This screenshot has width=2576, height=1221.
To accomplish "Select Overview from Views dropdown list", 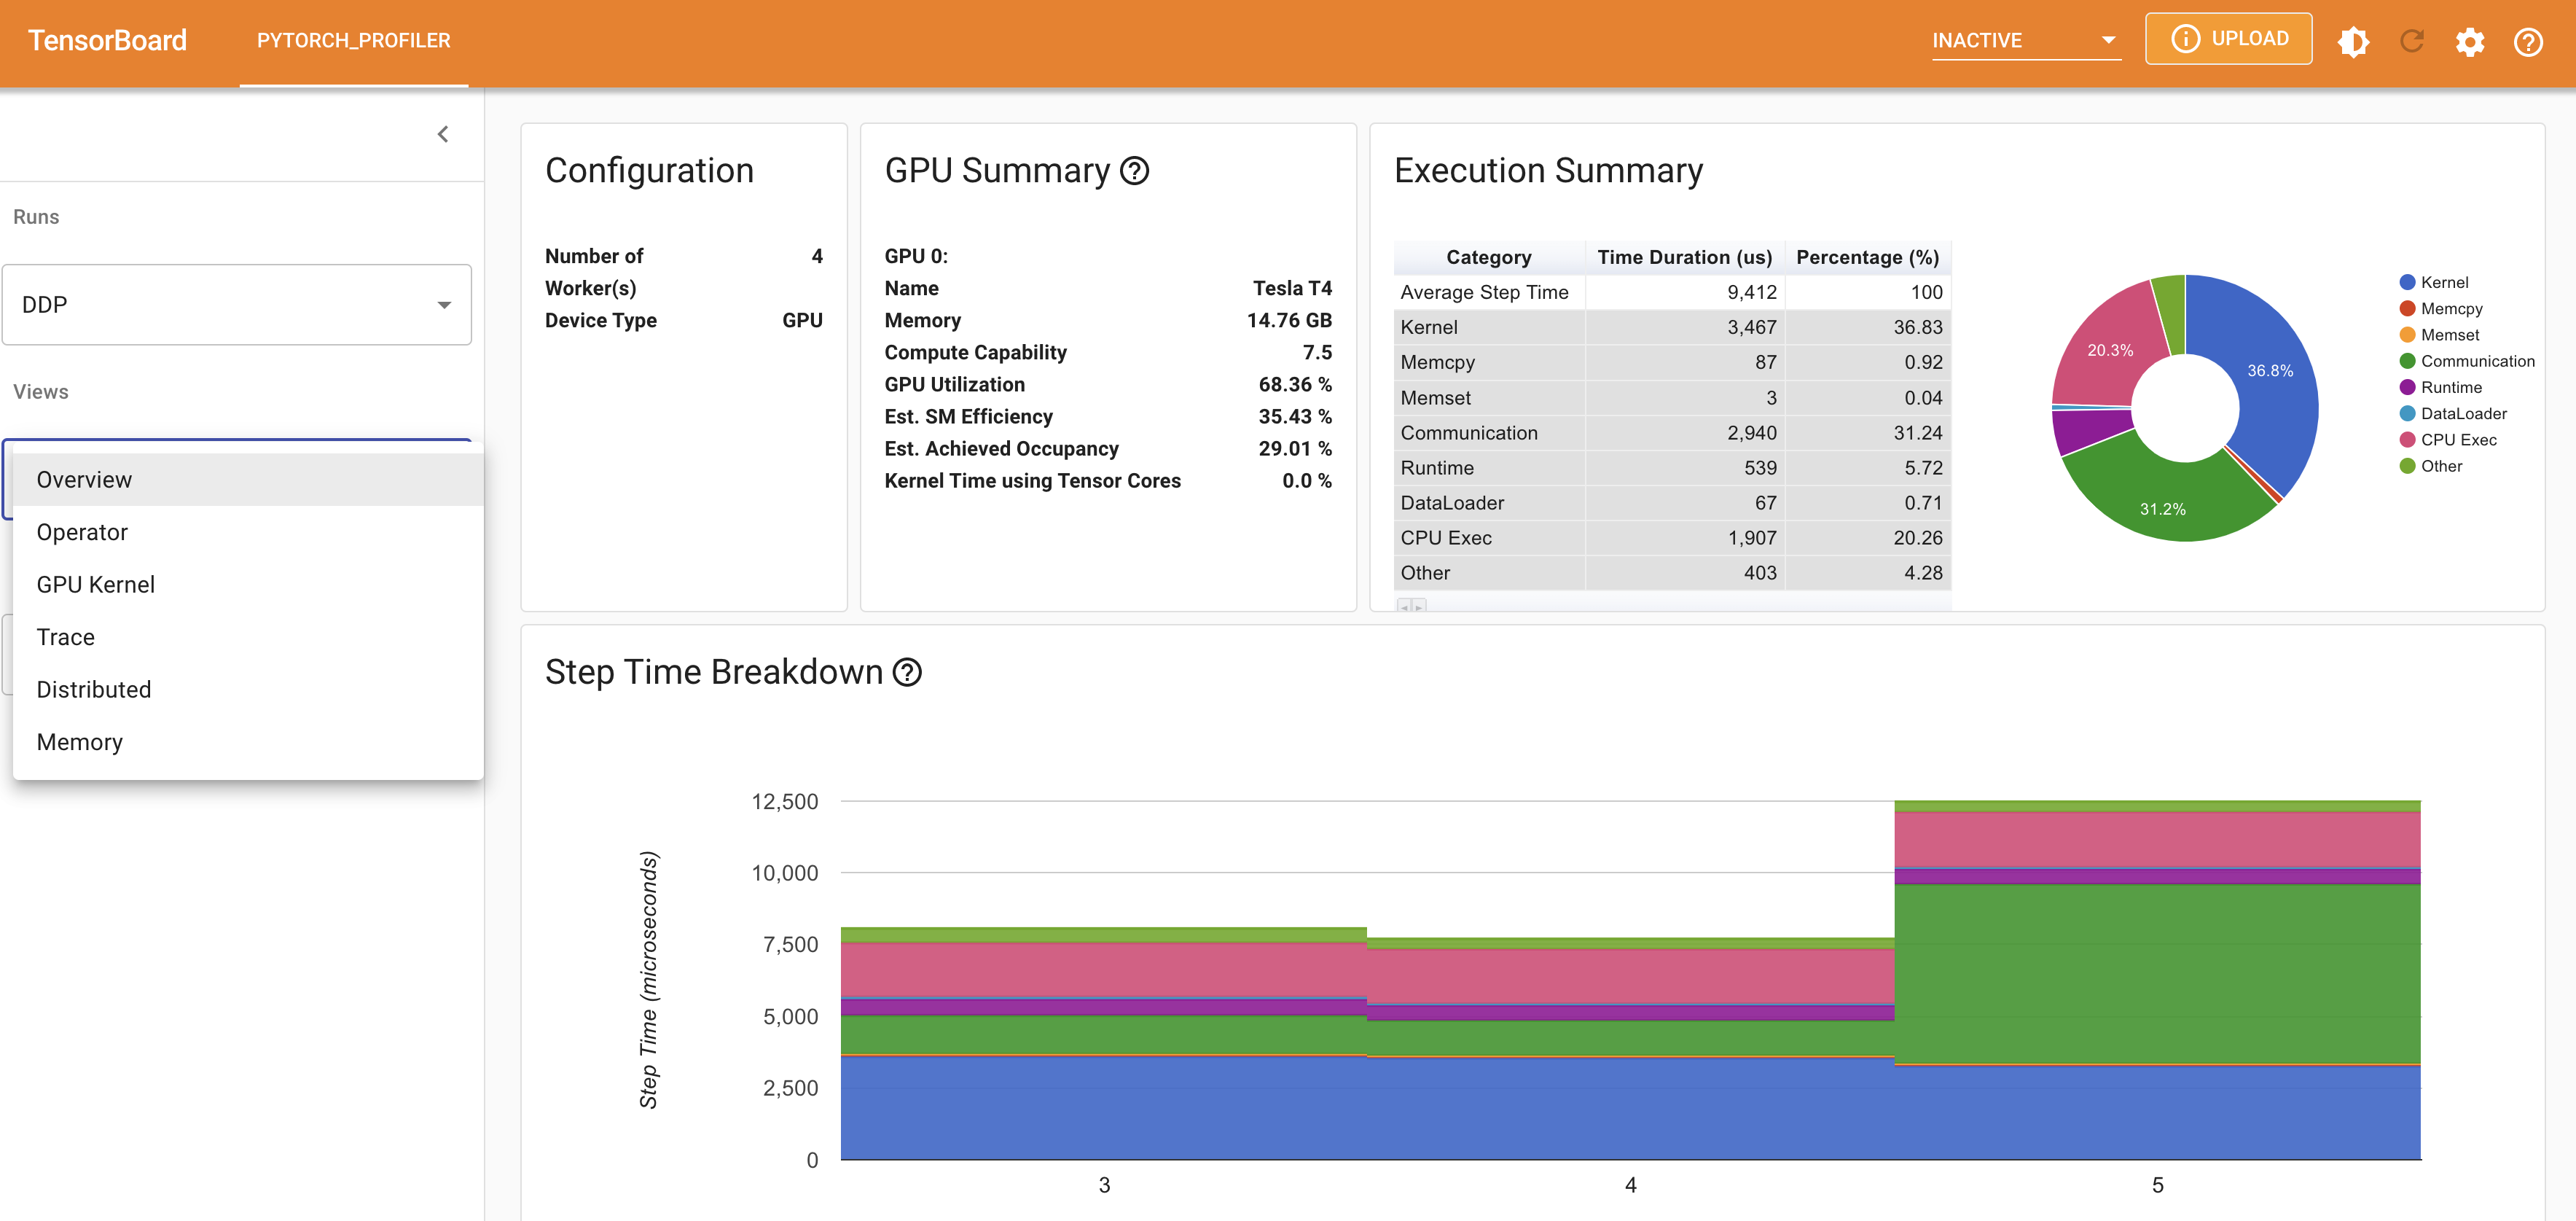I will point(84,480).
